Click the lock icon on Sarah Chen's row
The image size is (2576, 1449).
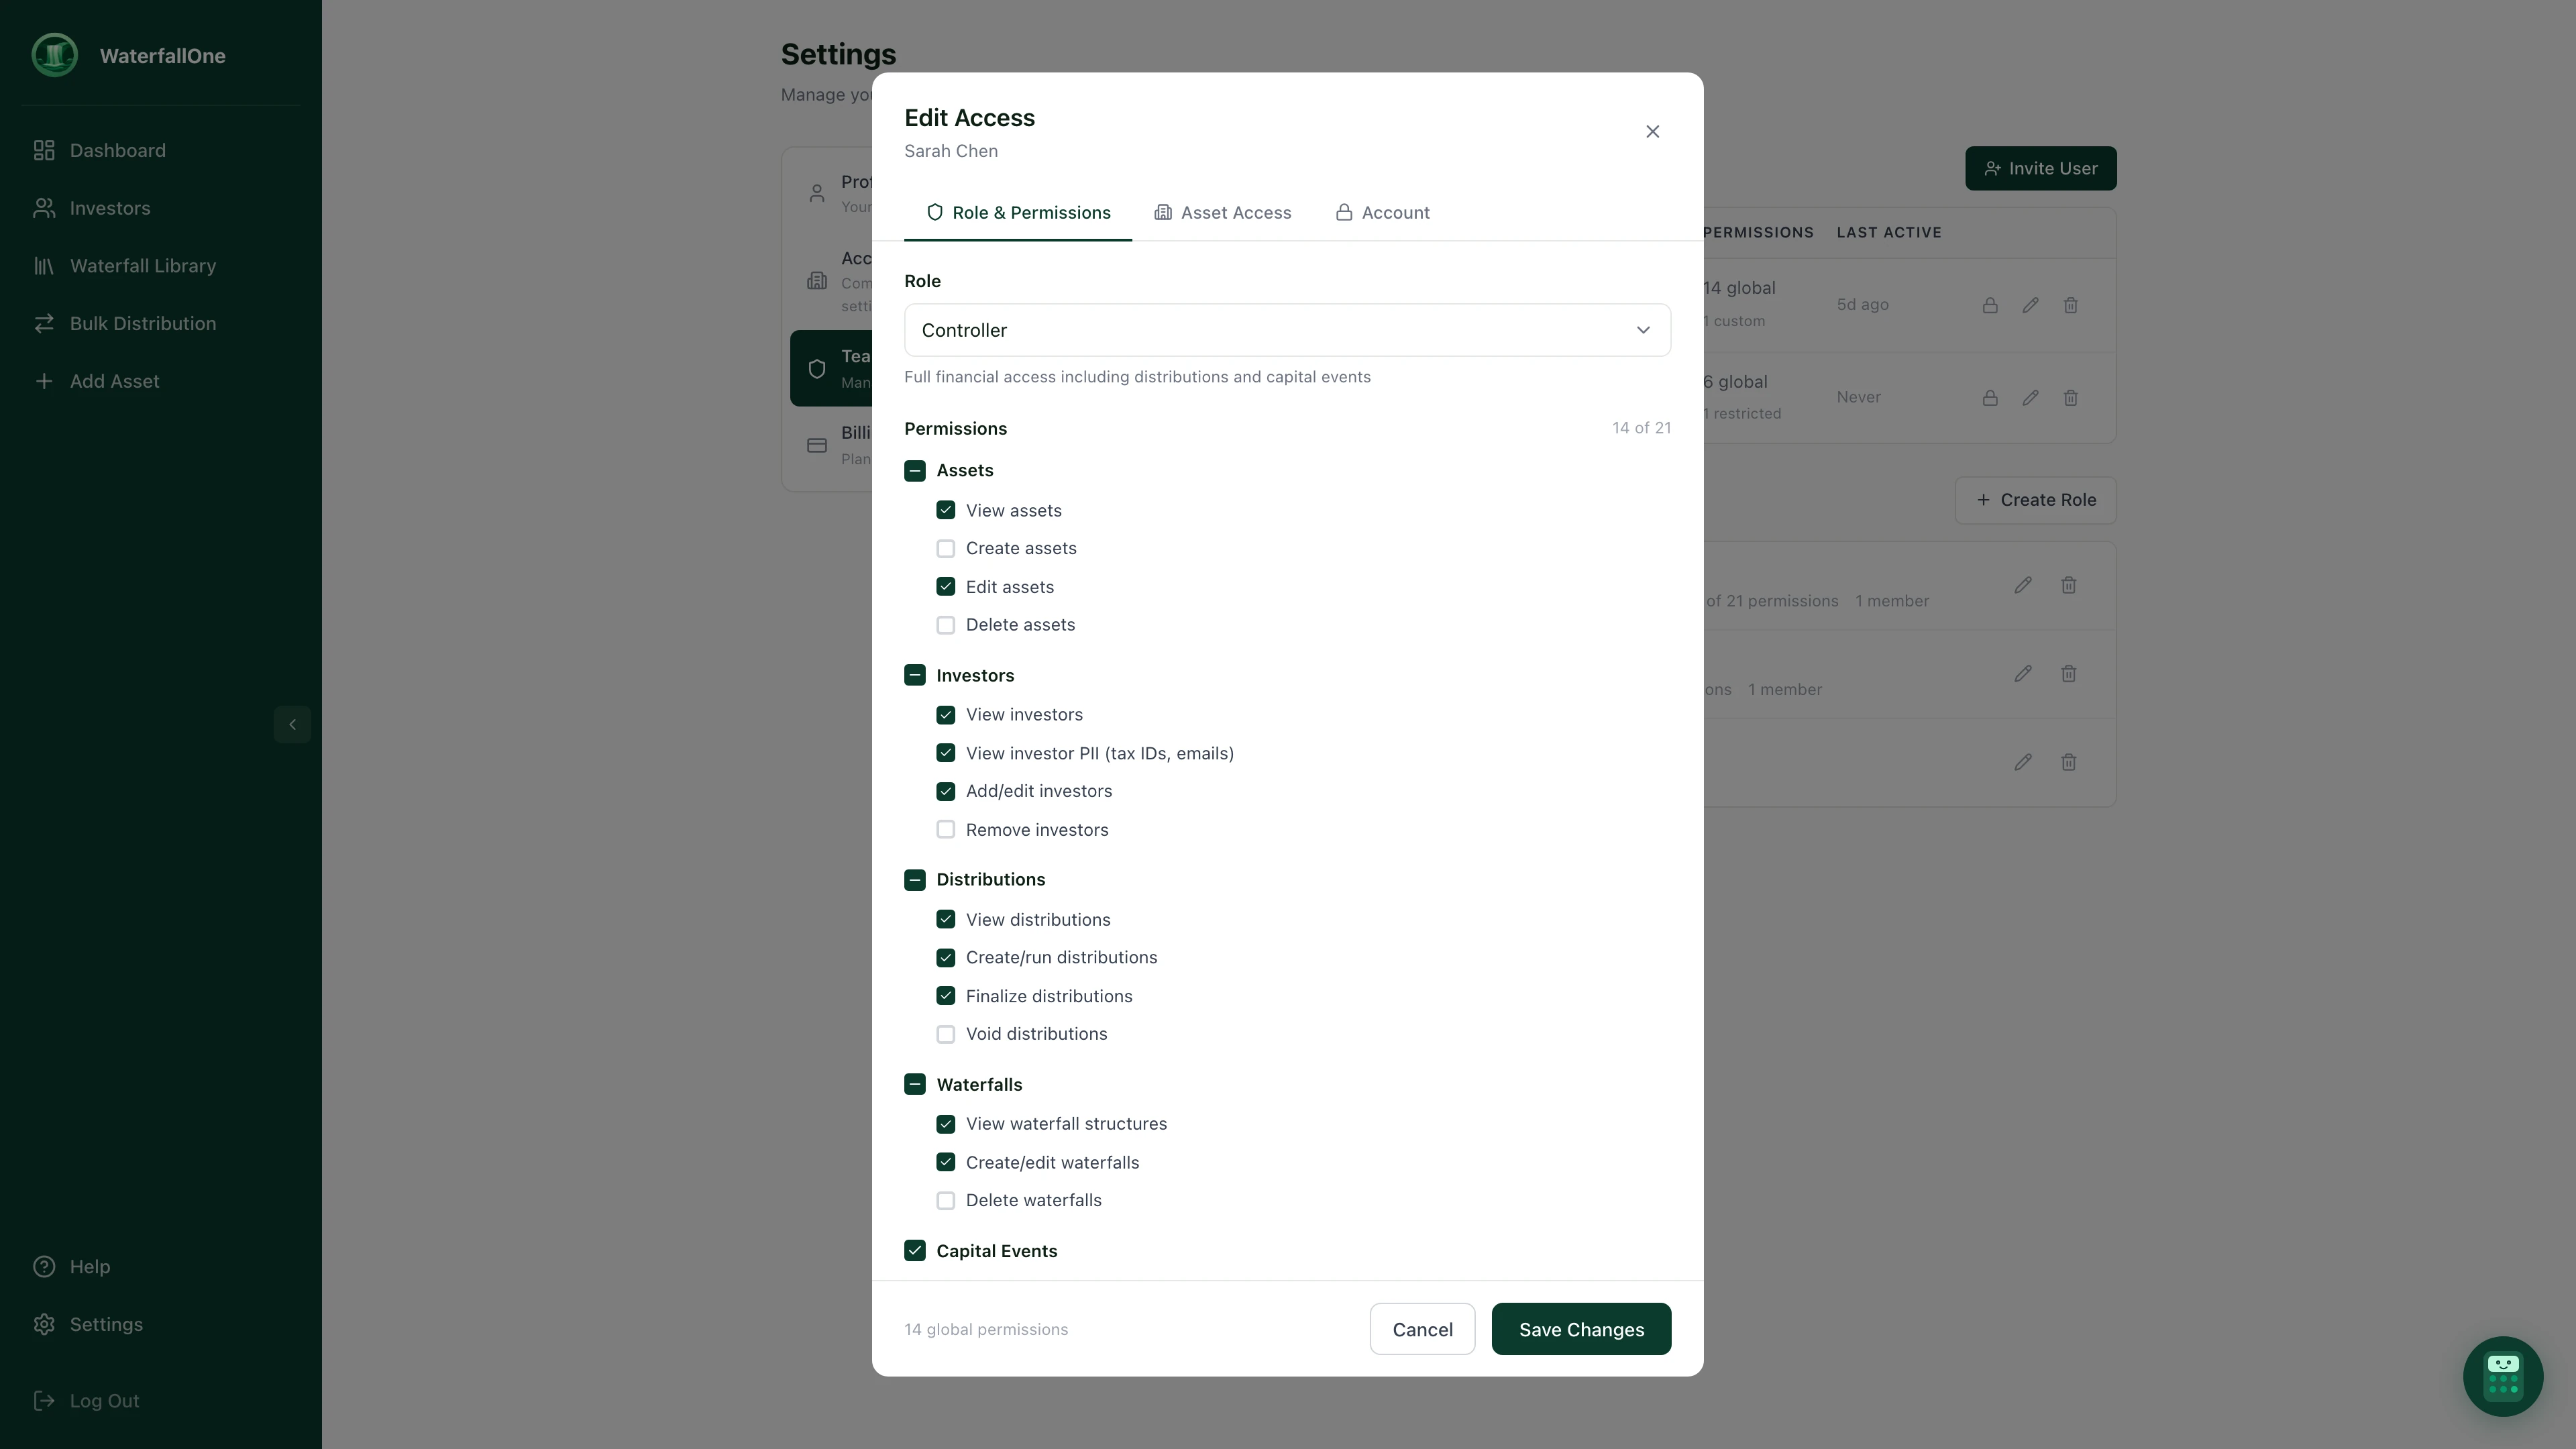coord(1990,305)
